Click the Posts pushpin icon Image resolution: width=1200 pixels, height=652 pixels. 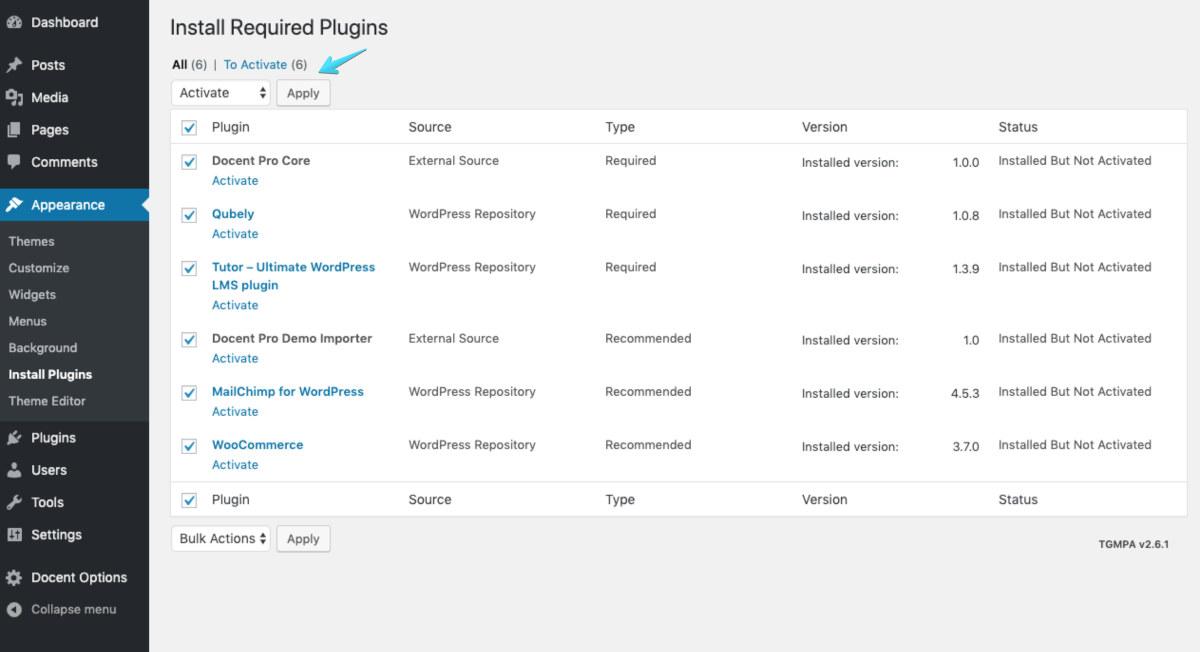[14, 65]
